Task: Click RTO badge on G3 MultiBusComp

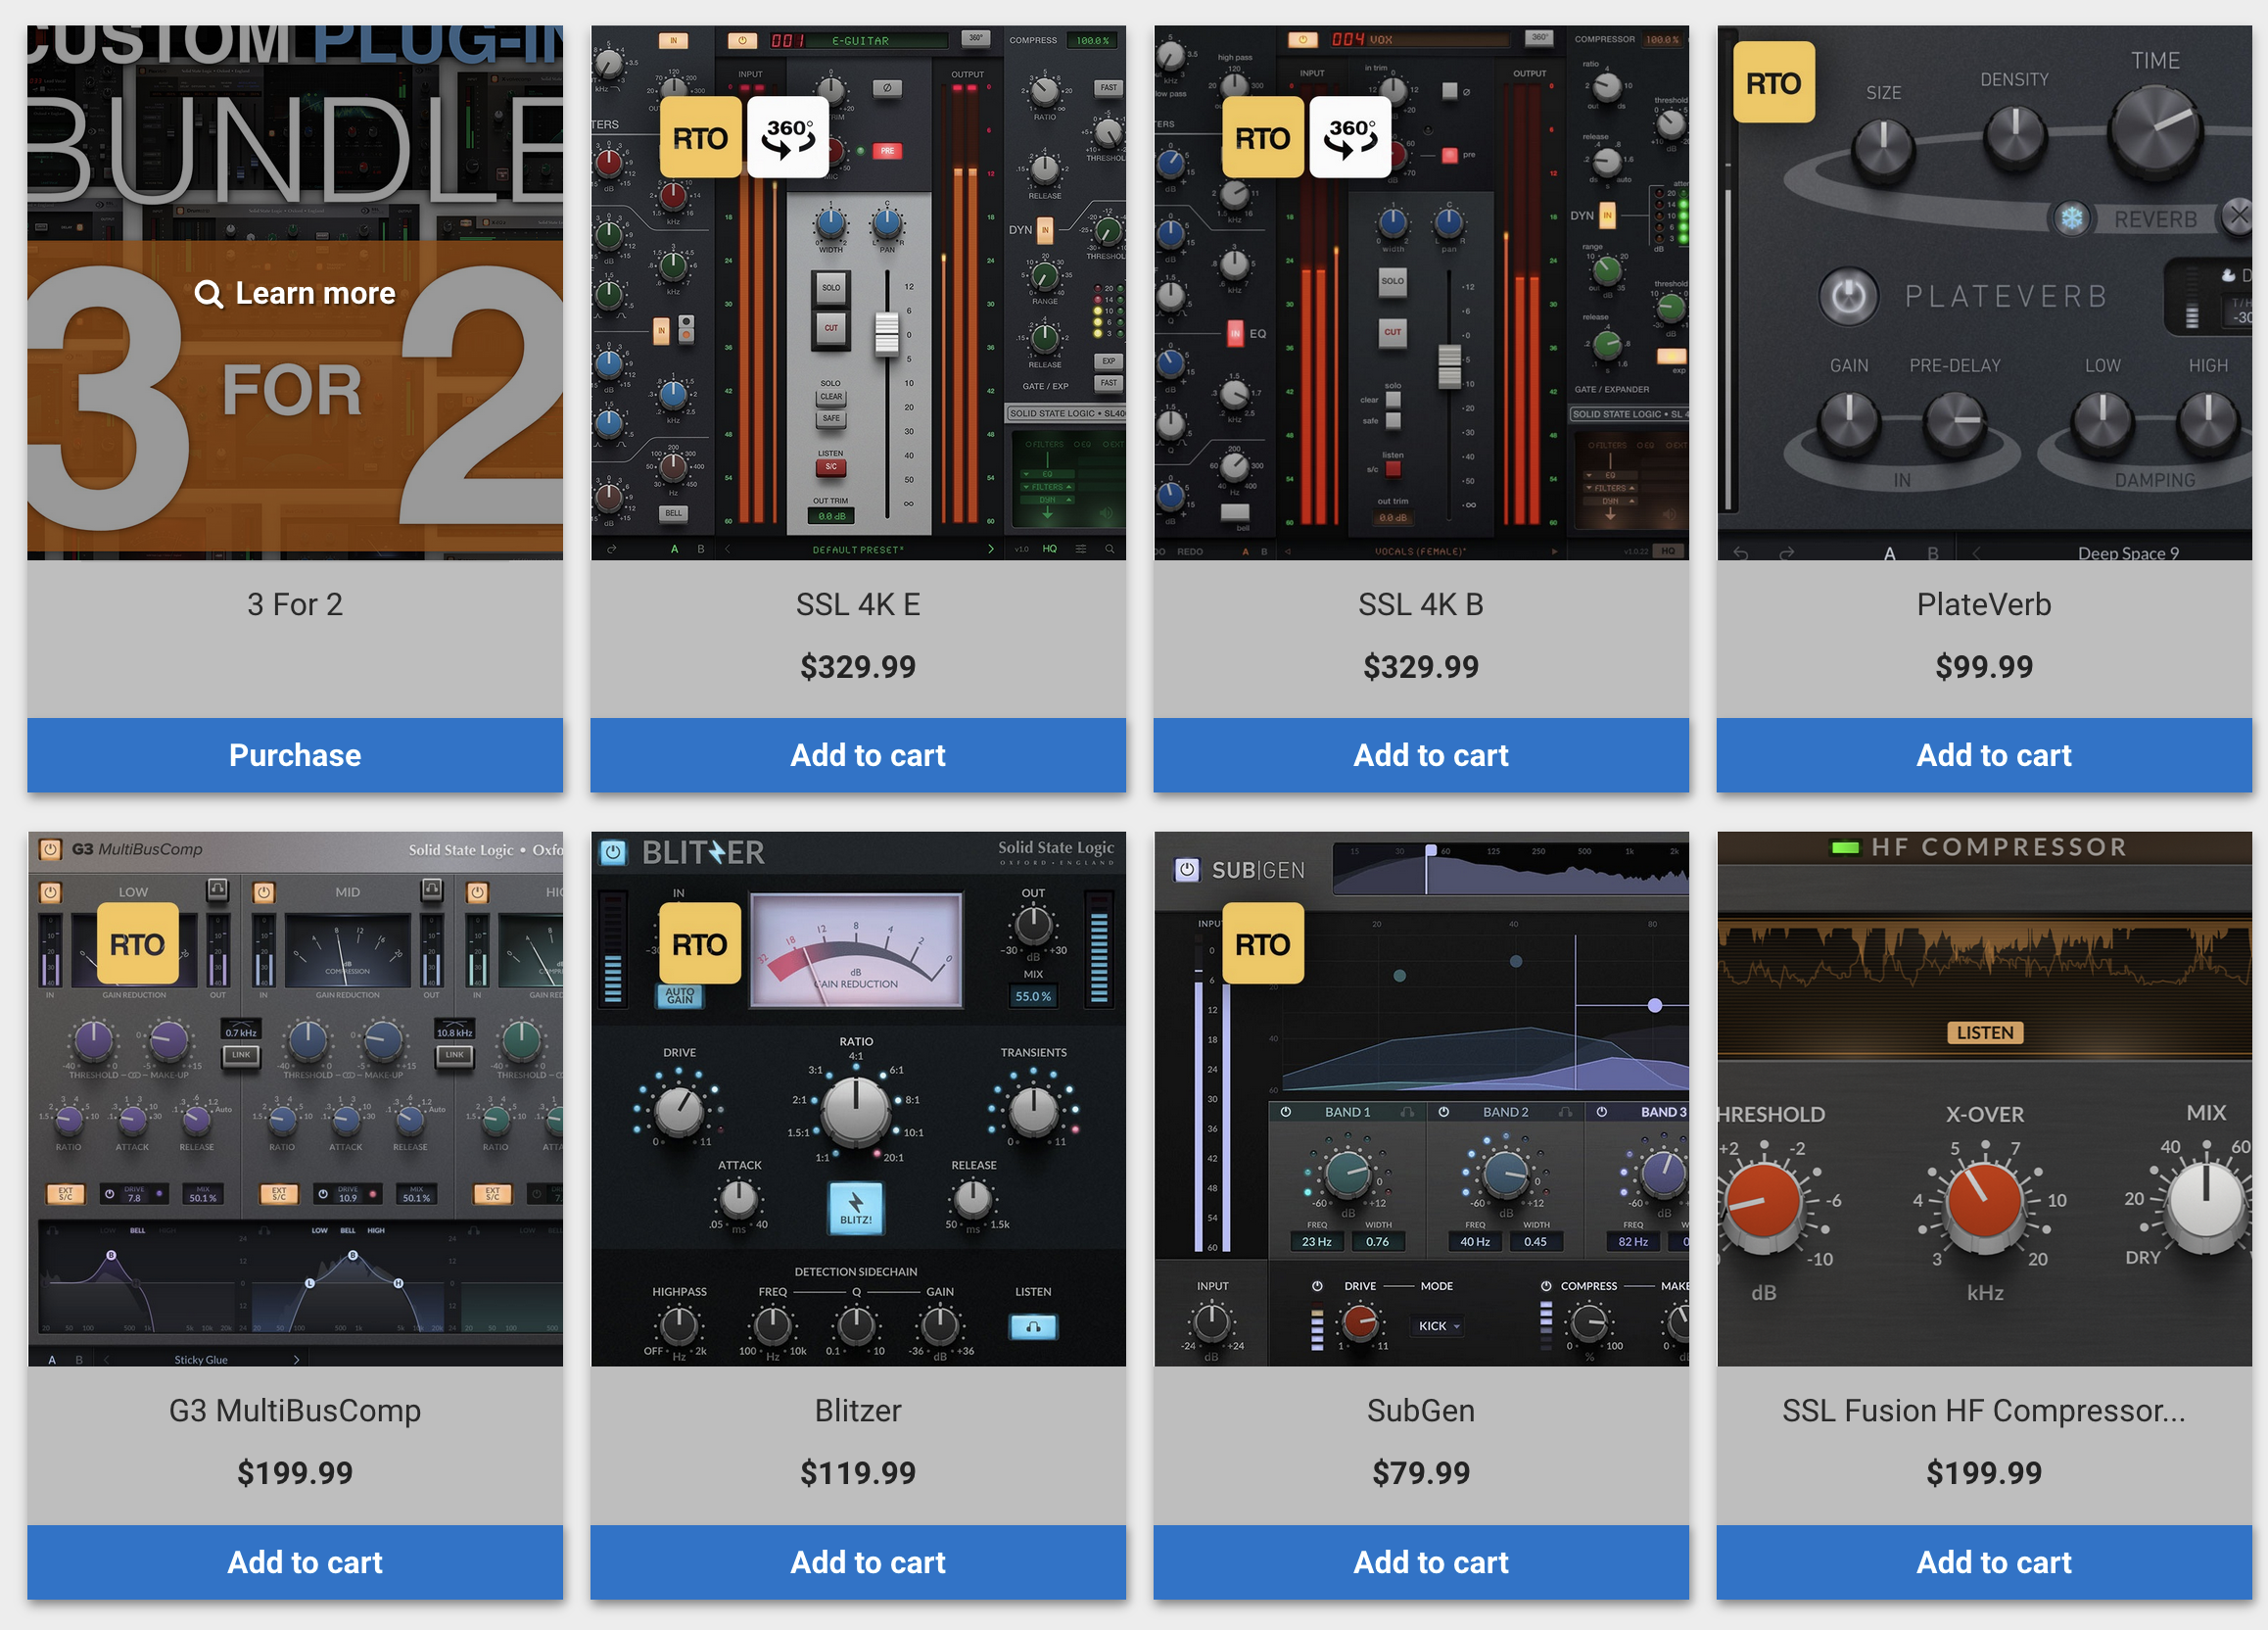Action: click(138, 944)
